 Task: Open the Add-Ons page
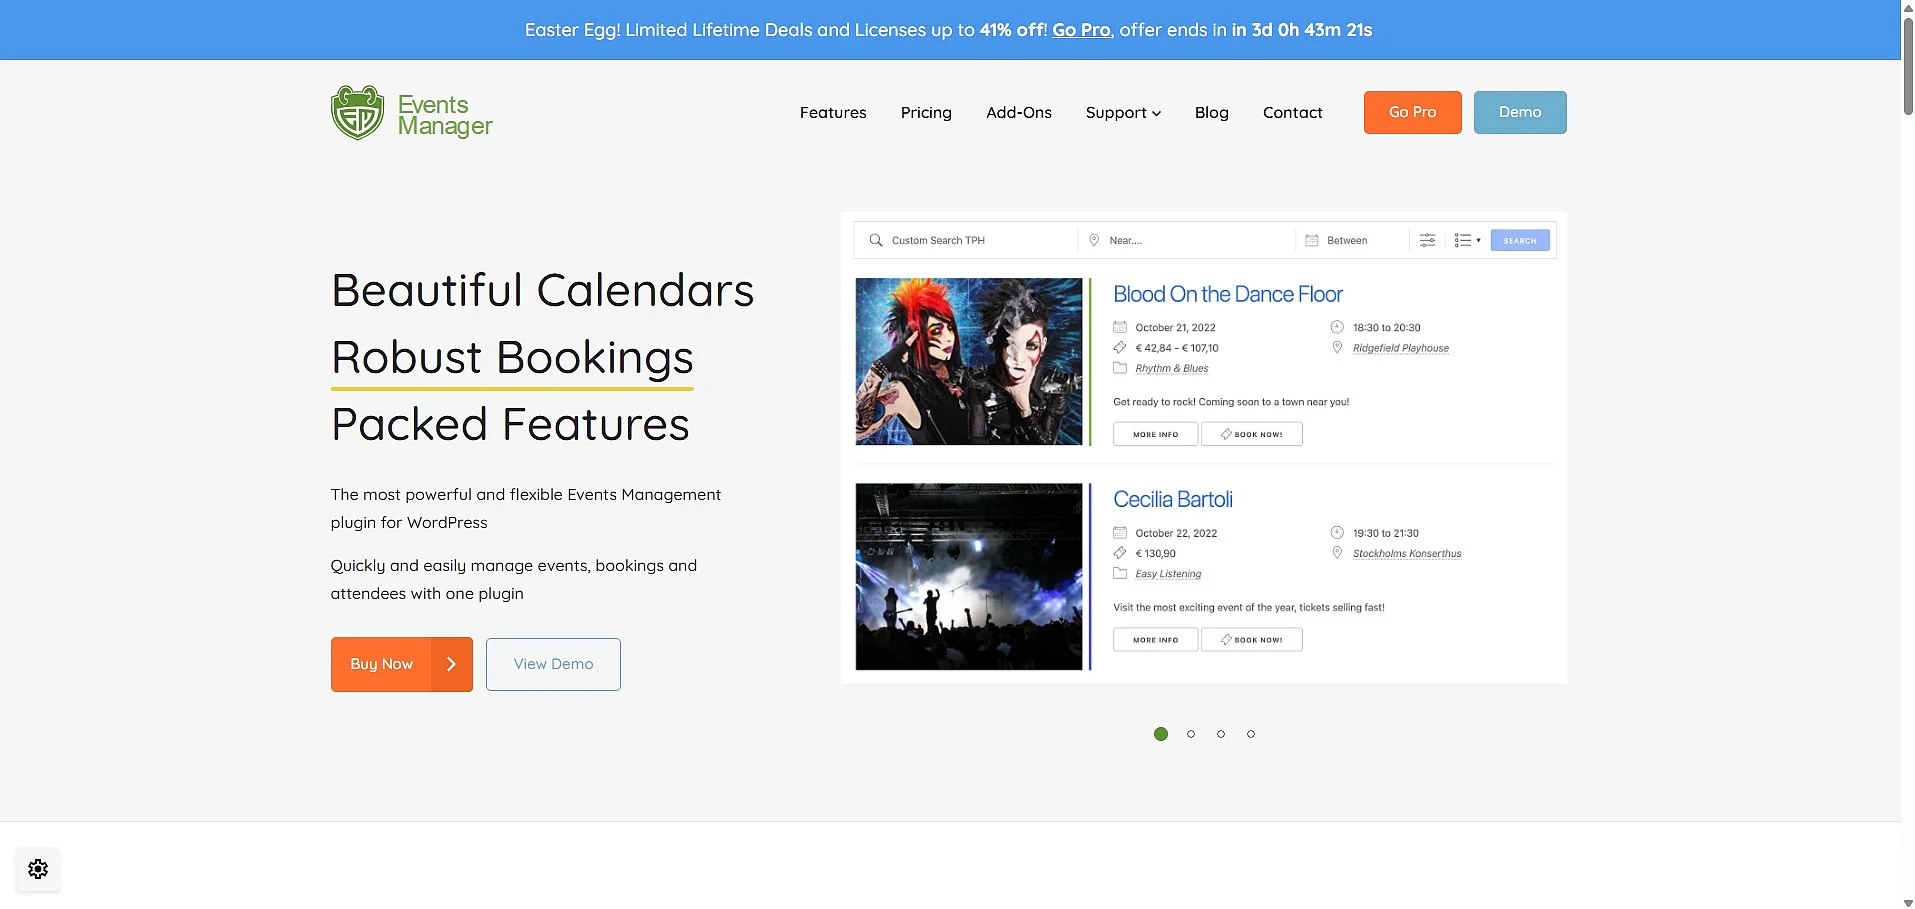pyautogui.click(x=1019, y=112)
